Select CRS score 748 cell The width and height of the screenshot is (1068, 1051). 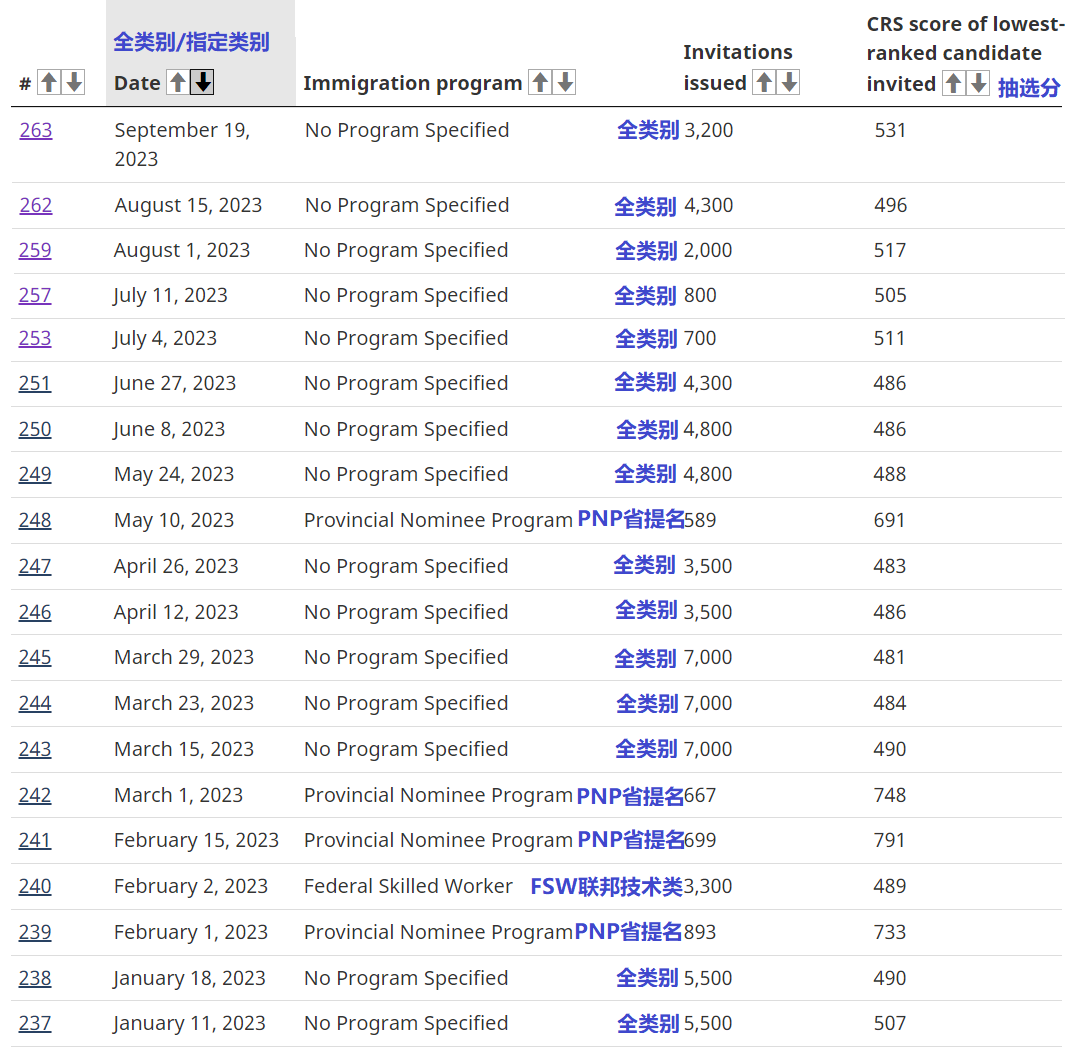coord(890,795)
